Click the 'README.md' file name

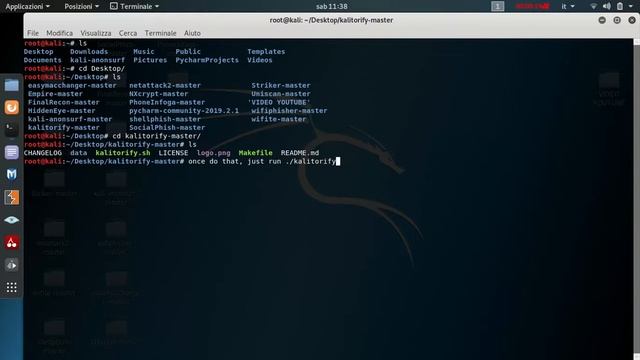pyautogui.click(x=300, y=153)
